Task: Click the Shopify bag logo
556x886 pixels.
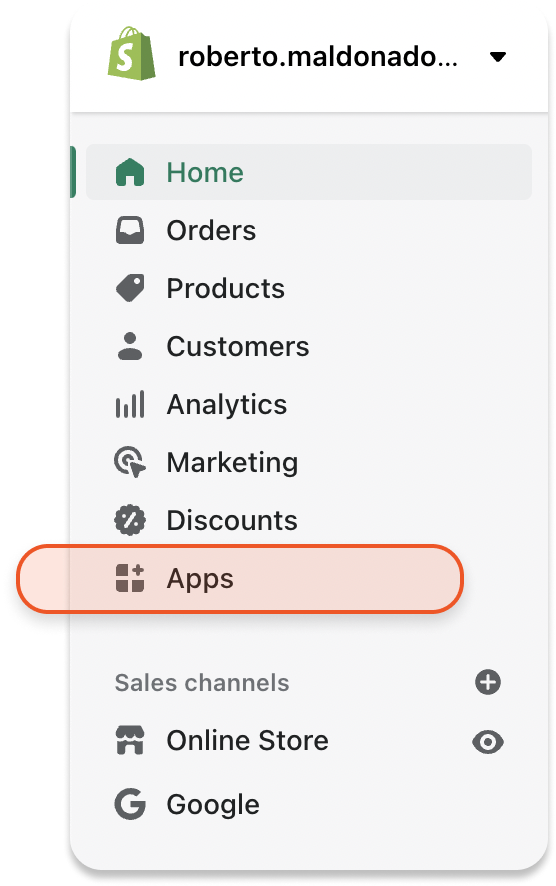Action: pyautogui.click(x=132, y=54)
